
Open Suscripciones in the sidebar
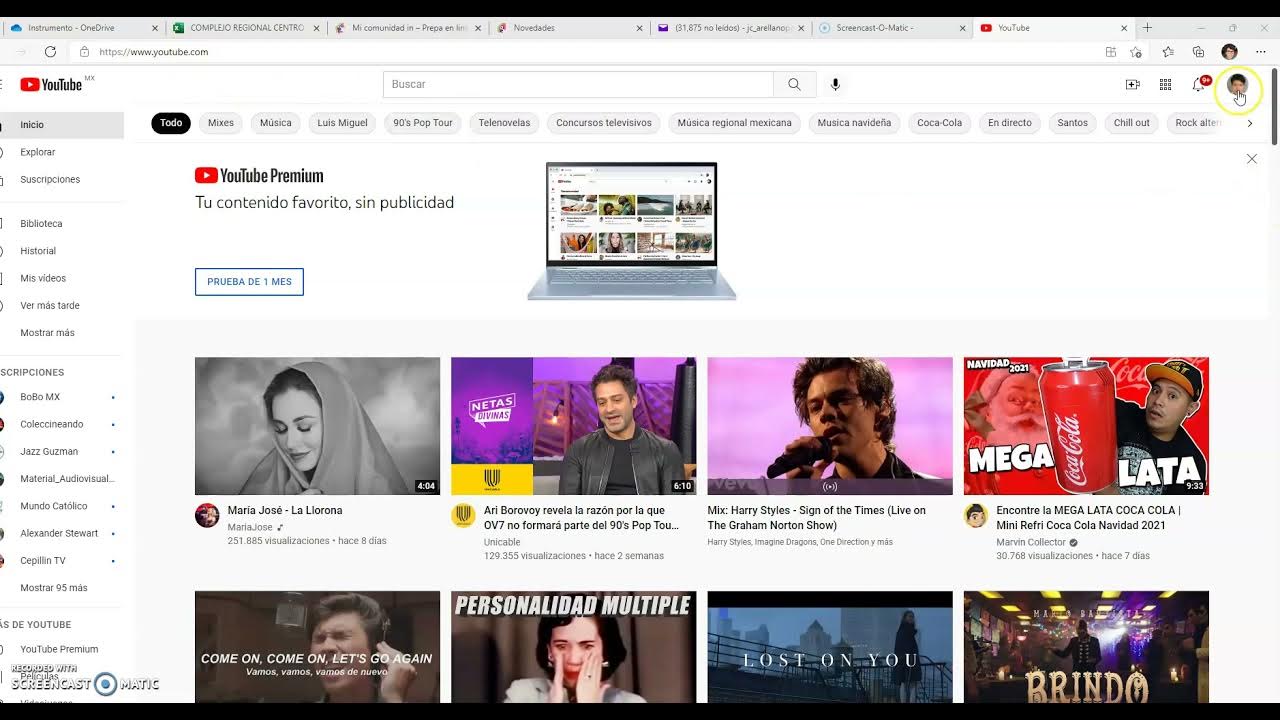(60, 179)
